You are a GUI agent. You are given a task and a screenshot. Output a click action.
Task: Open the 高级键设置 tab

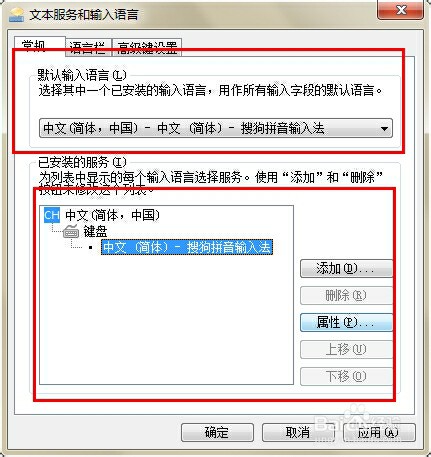[x=147, y=48]
